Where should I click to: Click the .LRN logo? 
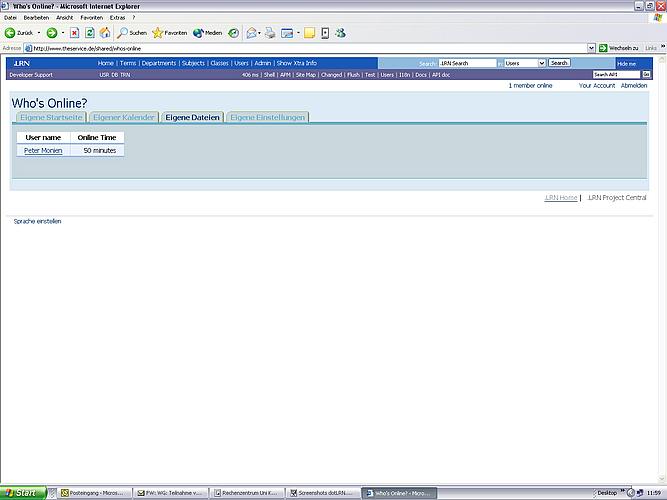point(21,63)
